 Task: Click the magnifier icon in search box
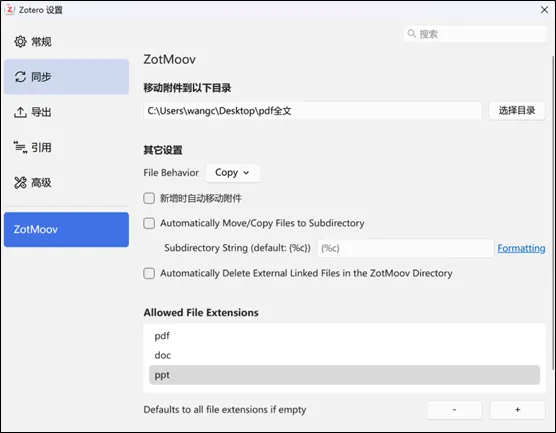tap(411, 34)
